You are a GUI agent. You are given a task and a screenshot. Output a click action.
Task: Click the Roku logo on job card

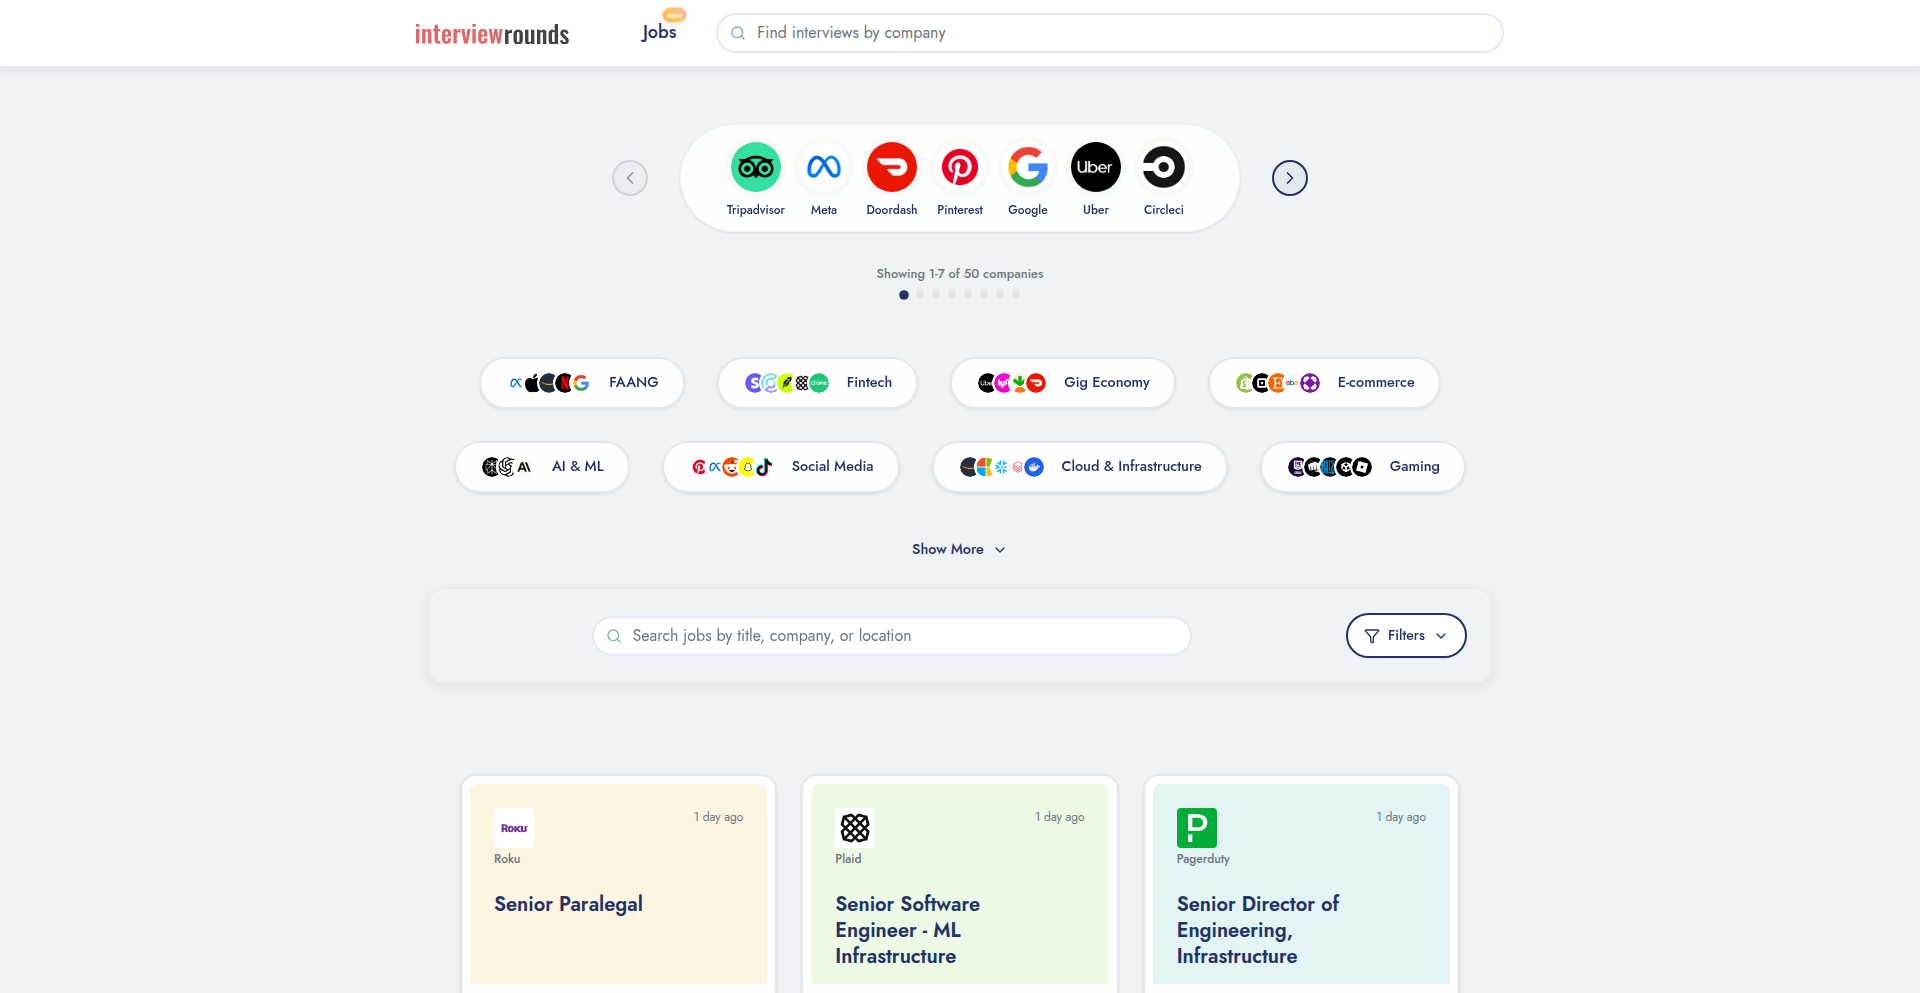(x=514, y=828)
